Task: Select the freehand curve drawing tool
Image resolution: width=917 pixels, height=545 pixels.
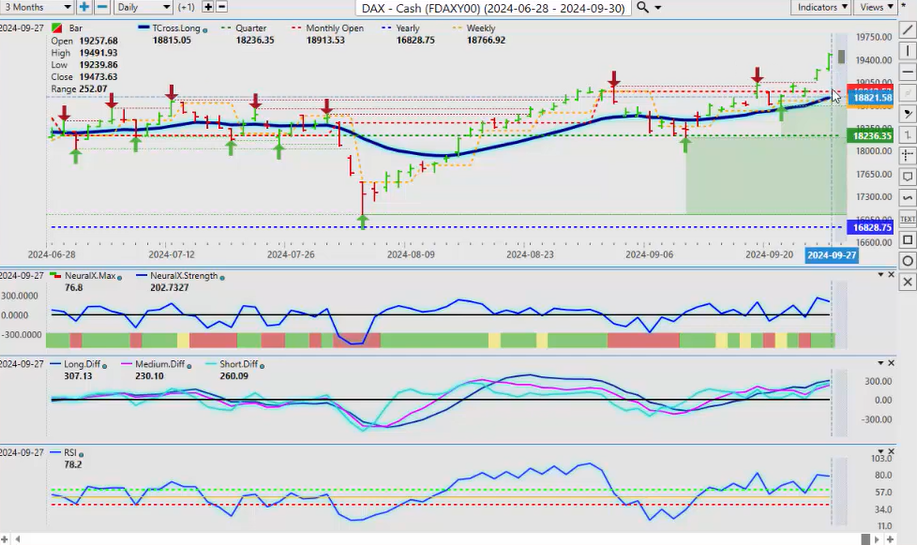Action: 908,198
